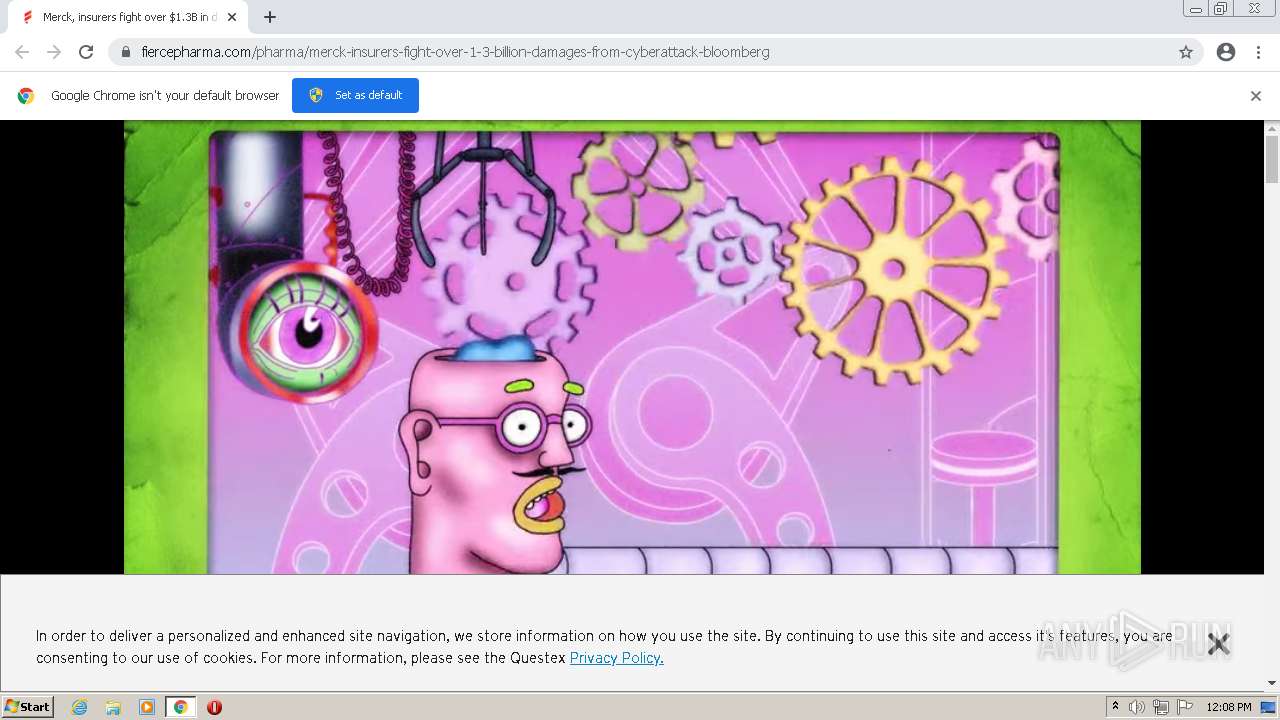Click the Show desktop button

1270,707
